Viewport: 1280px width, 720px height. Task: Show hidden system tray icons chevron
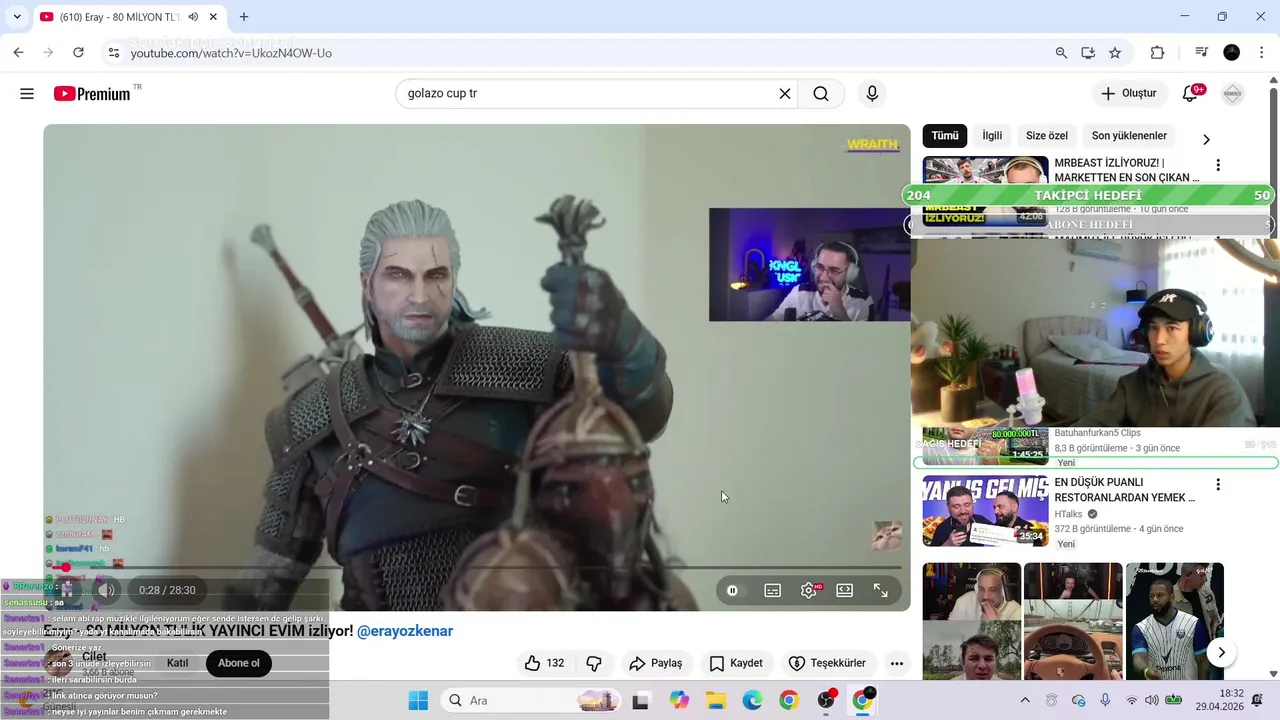pos(1025,700)
